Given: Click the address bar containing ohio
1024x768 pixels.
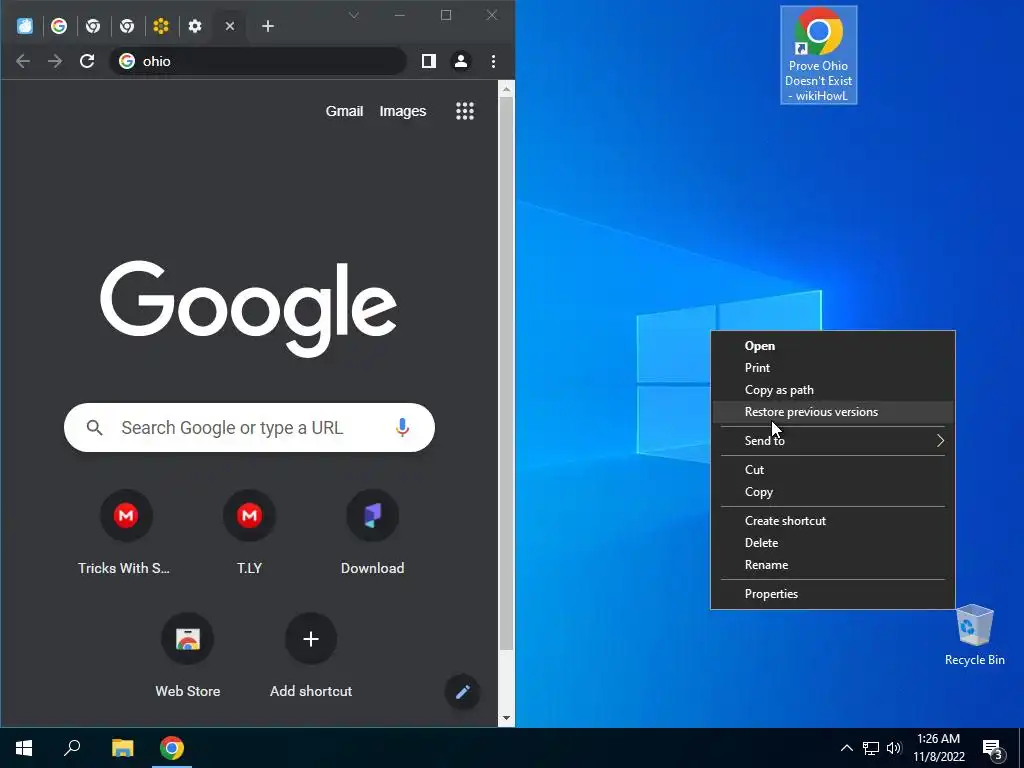Looking at the screenshot, I should [258, 61].
